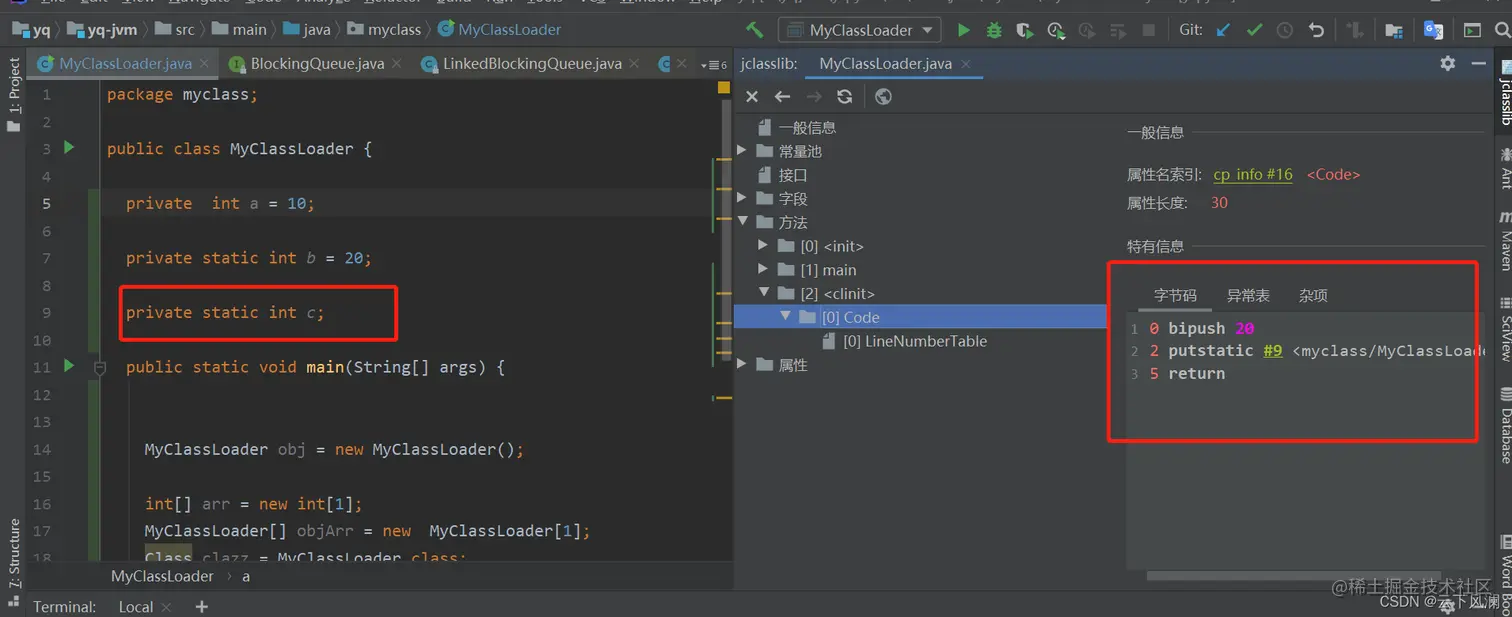Expand the [1] main method node
This screenshot has height=617, width=1512.
[763, 269]
